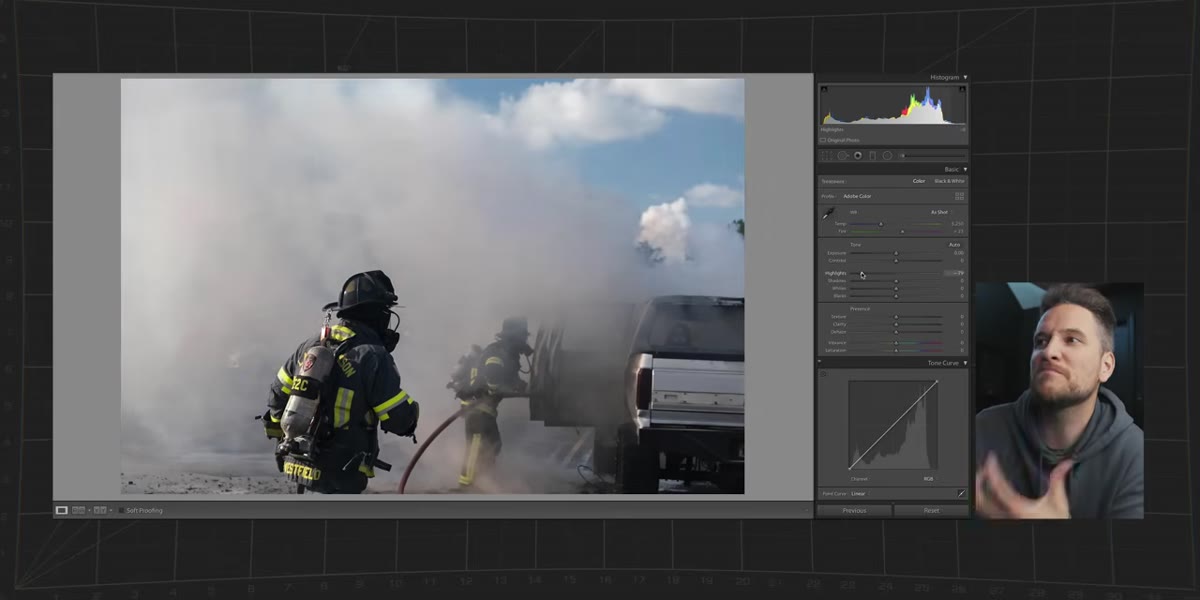Screen dimensions: 1200x600
Task: Enable the Soft Proofing checkbox
Action: [x=122, y=510]
